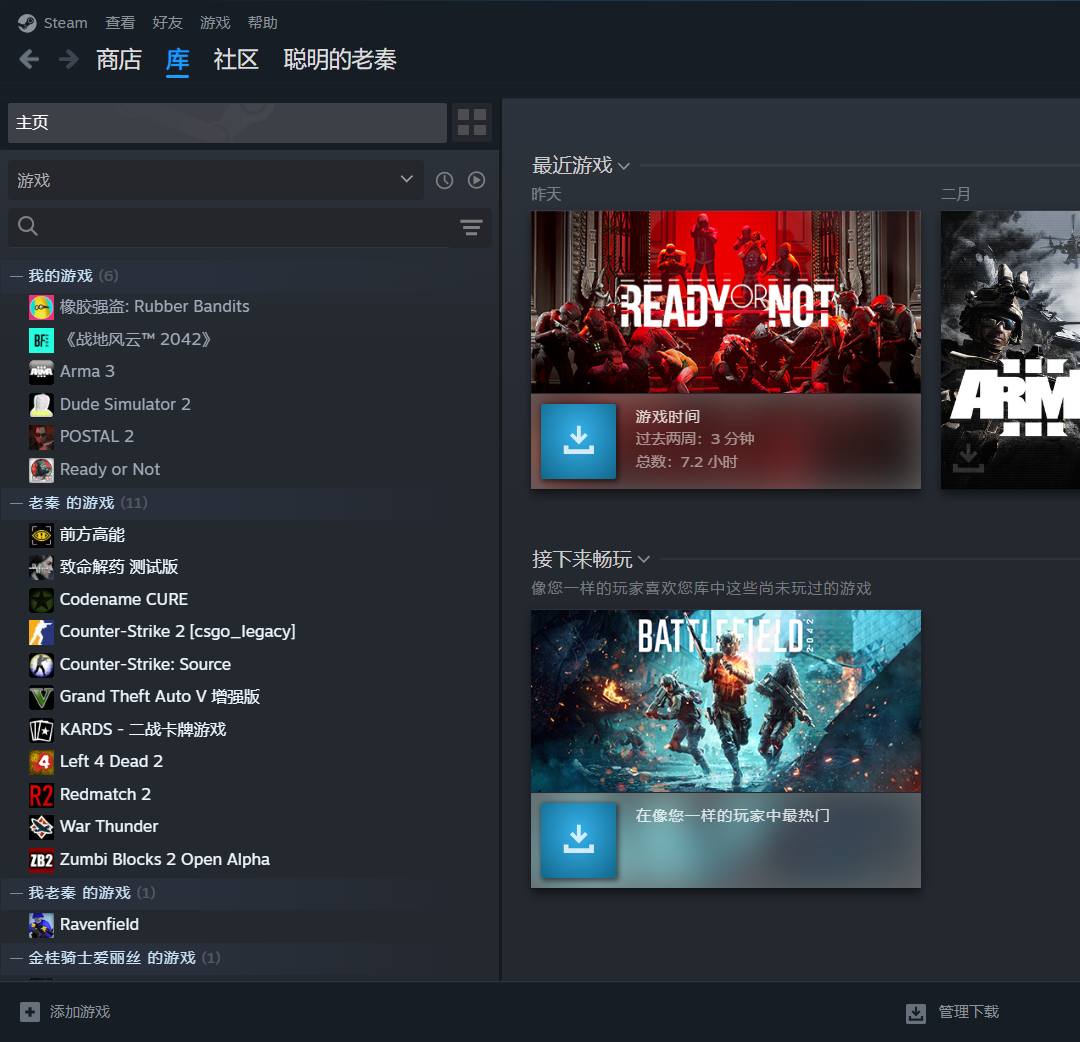The width and height of the screenshot is (1080, 1042).
Task: Click the Grand Theft Auto V icon
Action: coord(41,697)
